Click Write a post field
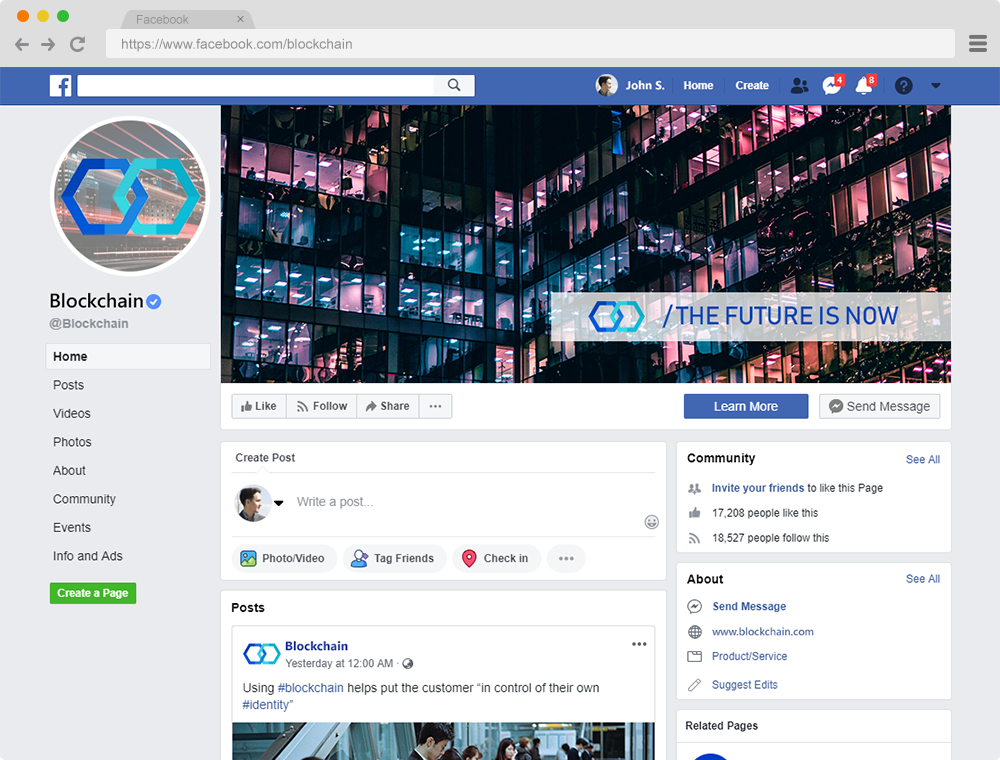This screenshot has height=760, width=1000. point(335,502)
